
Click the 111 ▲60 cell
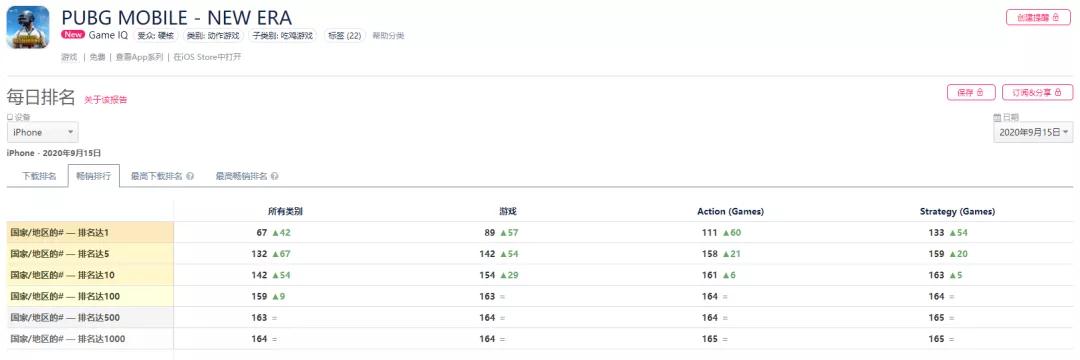[722, 233]
